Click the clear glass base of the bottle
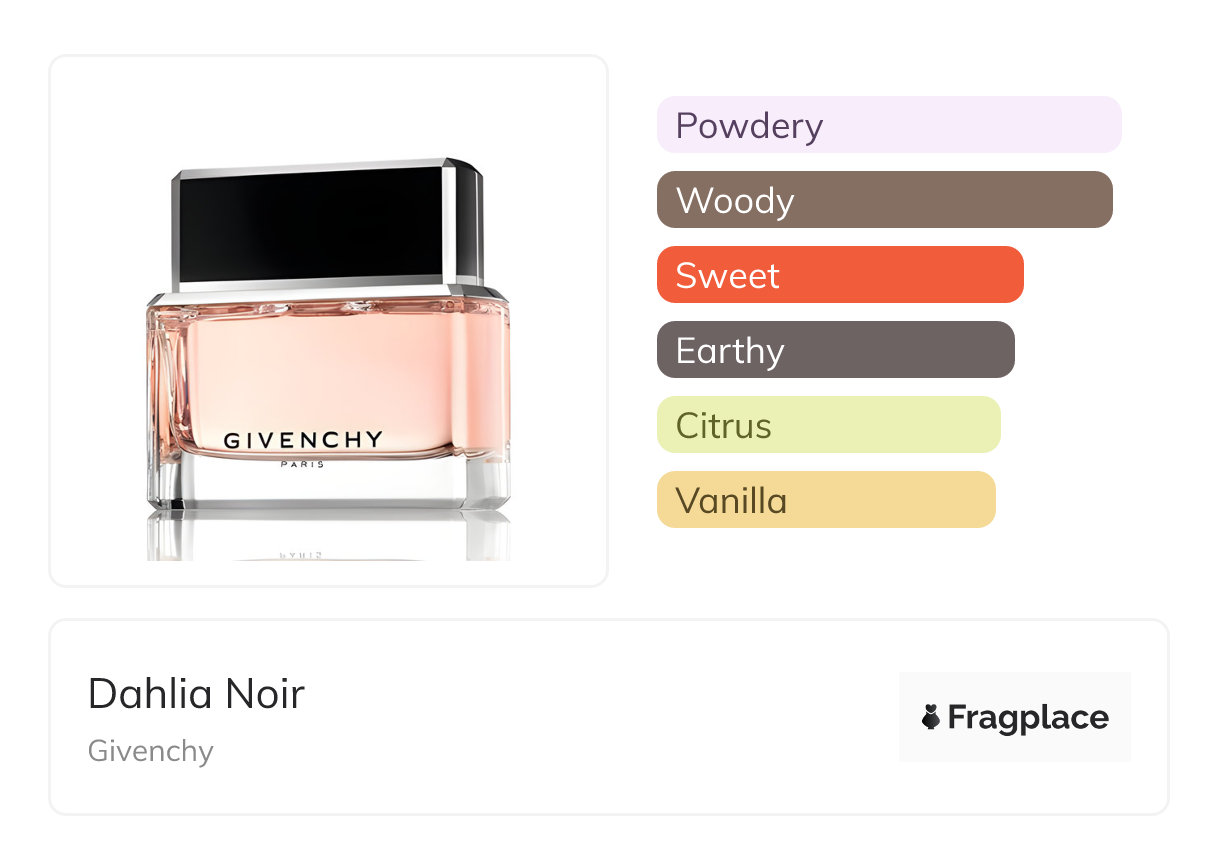Image resolution: width=1218 pixels, height=864 pixels. click(320, 488)
